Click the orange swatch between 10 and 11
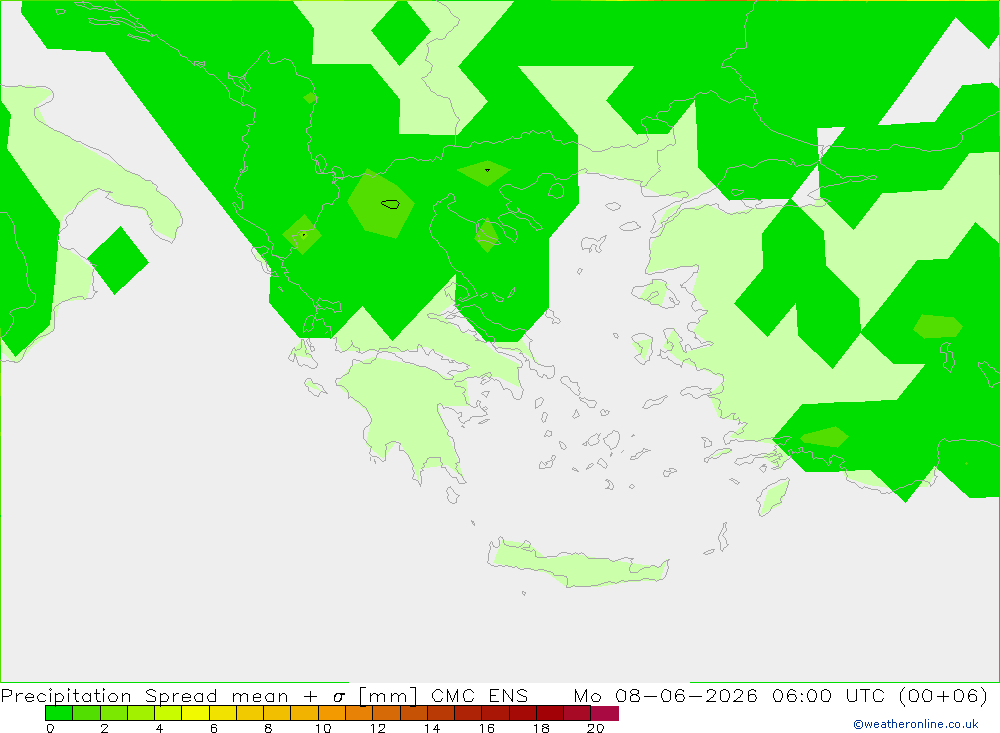Image resolution: width=1000 pixels, height=733 pixels. click(332, 713)
